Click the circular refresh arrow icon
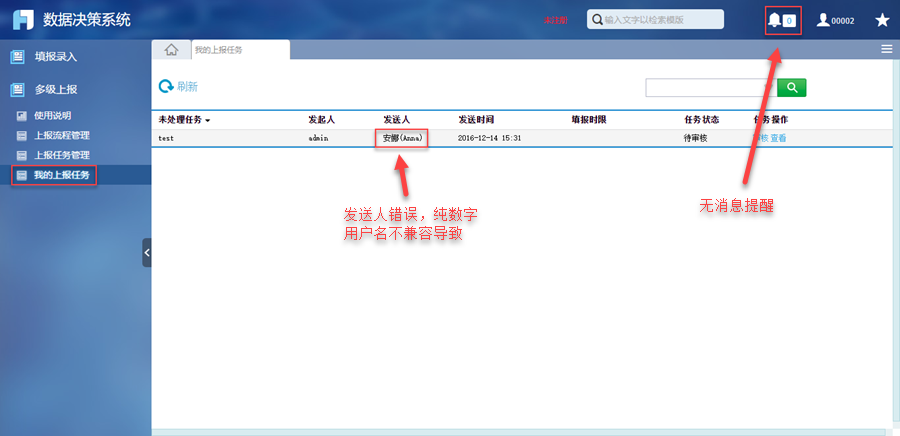 pos(166,87)
